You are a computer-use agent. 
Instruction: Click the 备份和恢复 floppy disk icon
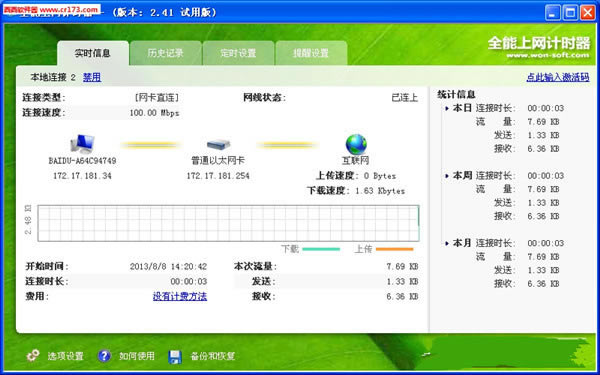175,356
